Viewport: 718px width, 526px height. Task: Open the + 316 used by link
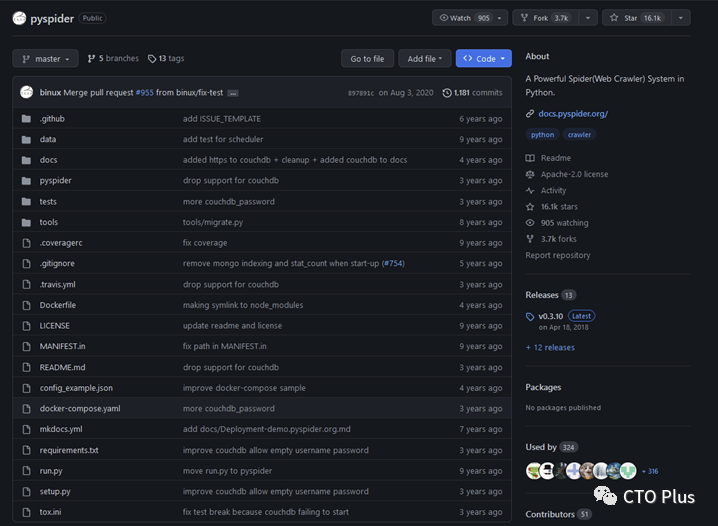[650, 471]
